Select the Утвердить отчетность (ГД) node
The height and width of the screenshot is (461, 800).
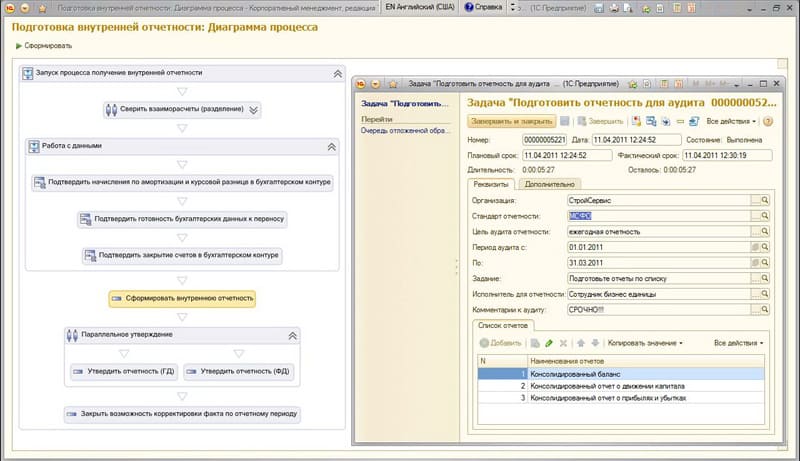point(124,371)
